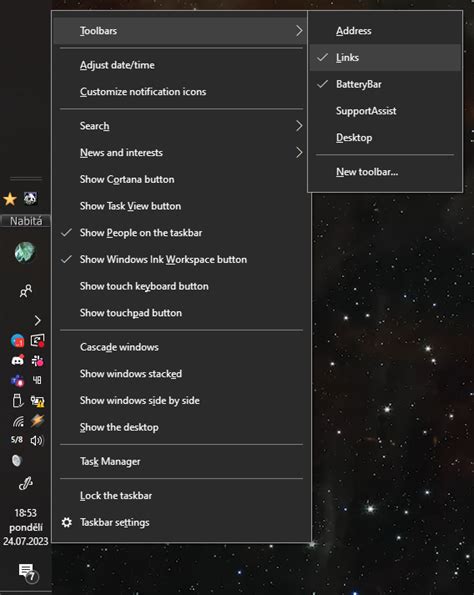Viewport: 474px width, 595px height.
Task: Open Task Manager from context menu
Action: click(x=181, y=461)
